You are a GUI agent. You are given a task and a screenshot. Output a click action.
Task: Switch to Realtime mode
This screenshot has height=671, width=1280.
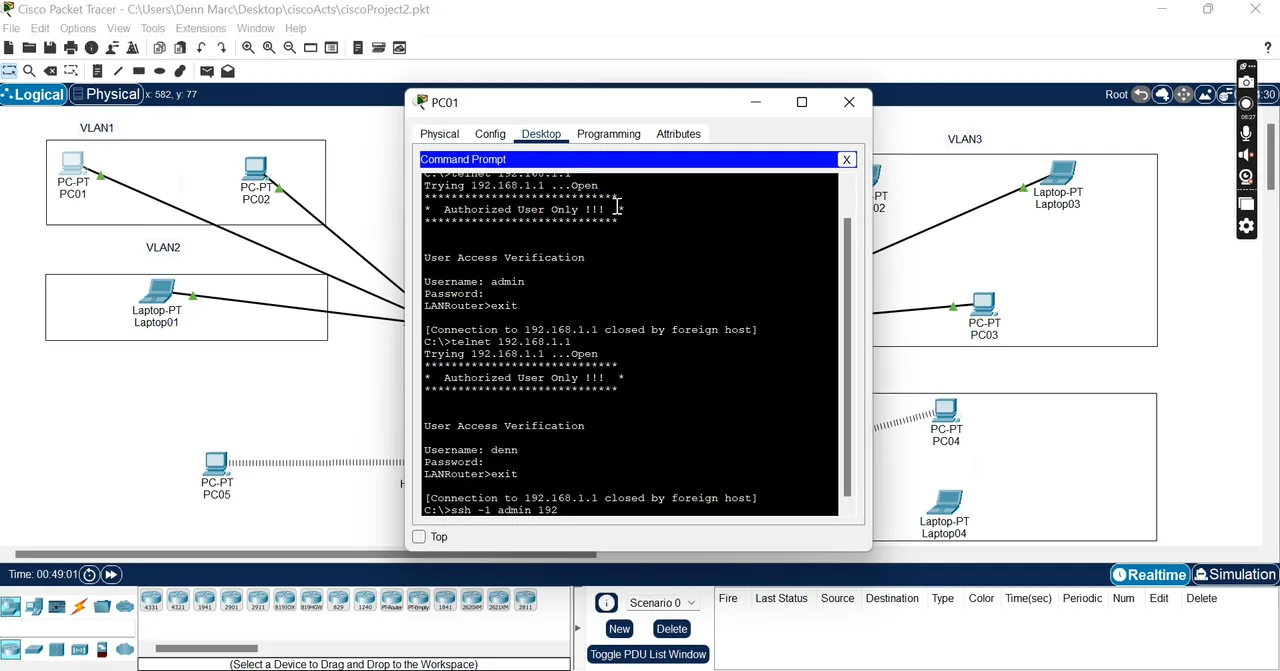tap(1149, 575)
